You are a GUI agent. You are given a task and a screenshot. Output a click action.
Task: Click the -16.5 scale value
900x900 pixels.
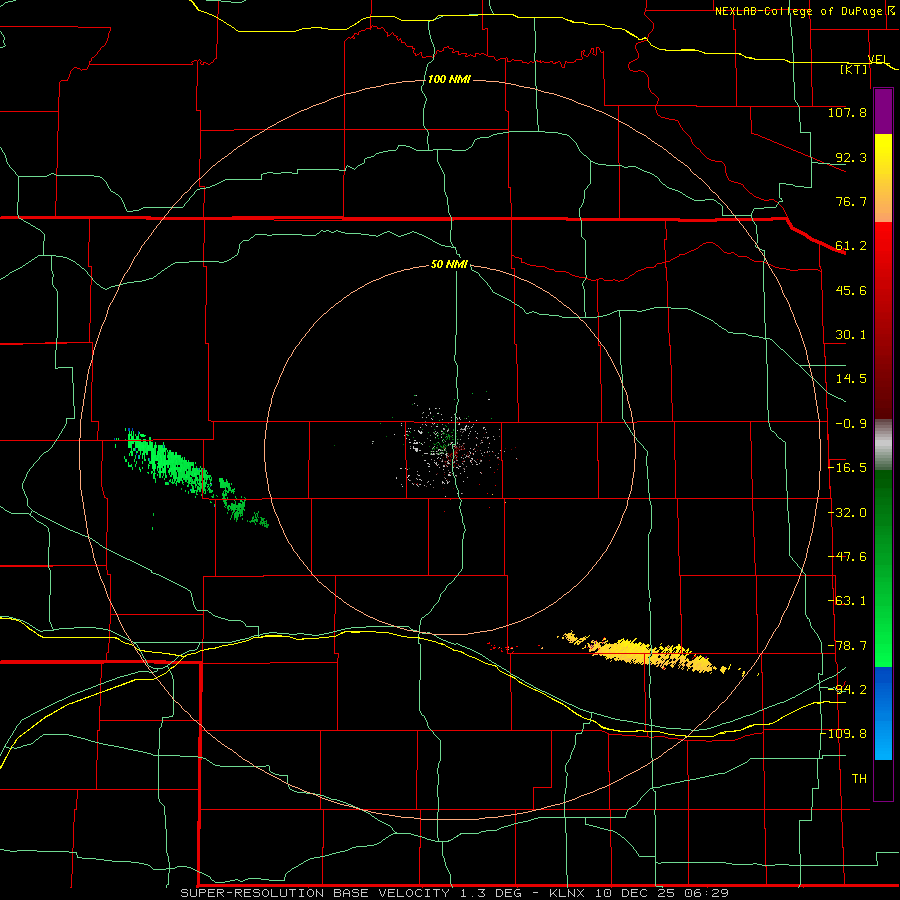847,468
